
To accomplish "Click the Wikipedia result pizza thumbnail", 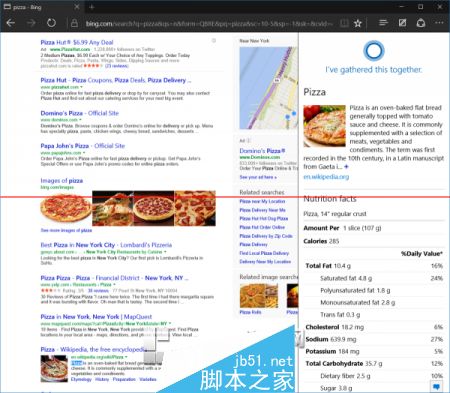I will [54, 369].
